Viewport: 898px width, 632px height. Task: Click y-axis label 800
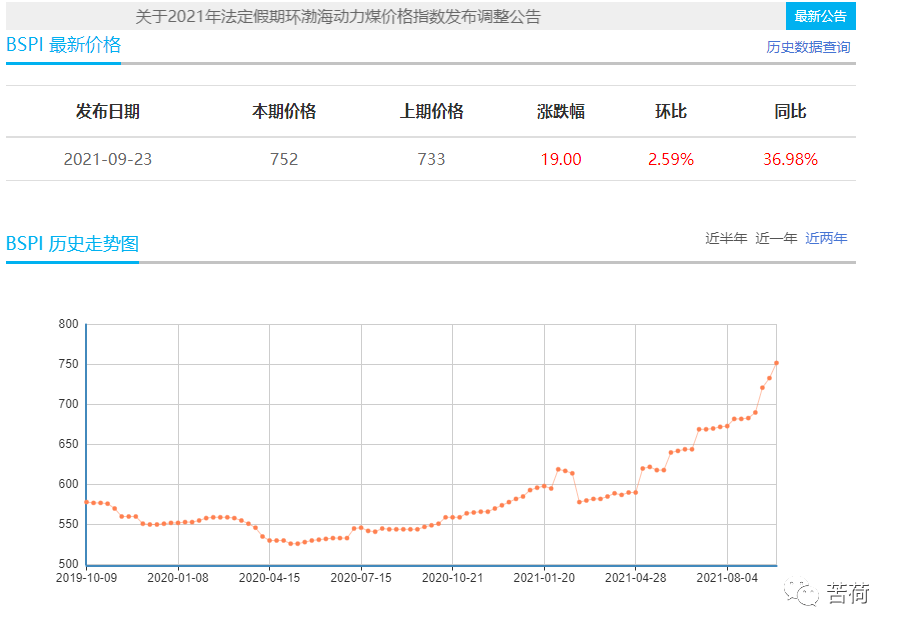coord(68,324)
